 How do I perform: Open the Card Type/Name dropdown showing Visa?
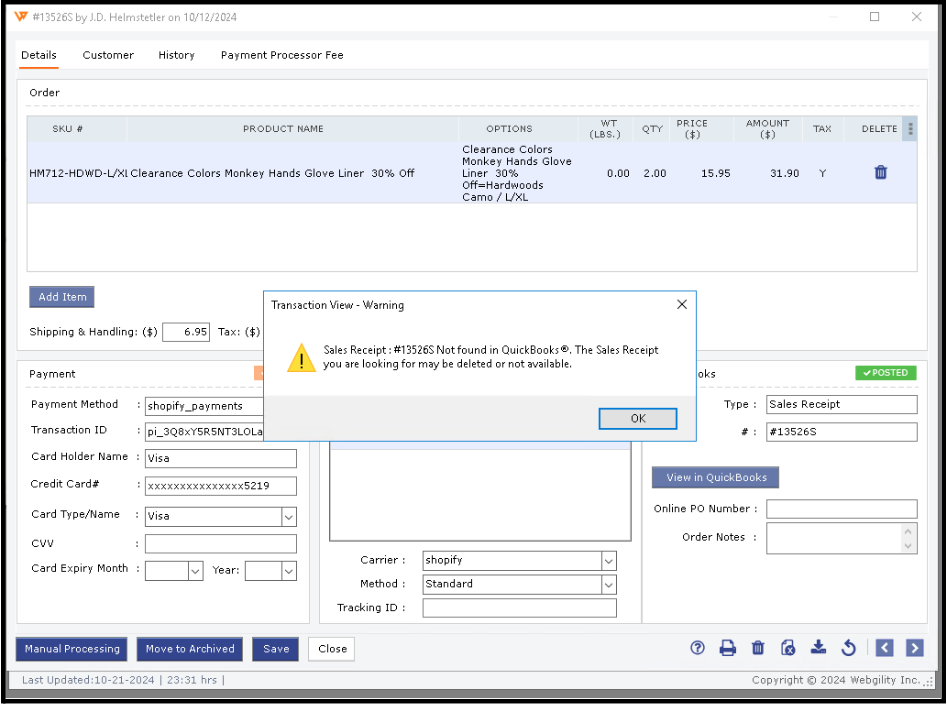[x=289, y=517]
